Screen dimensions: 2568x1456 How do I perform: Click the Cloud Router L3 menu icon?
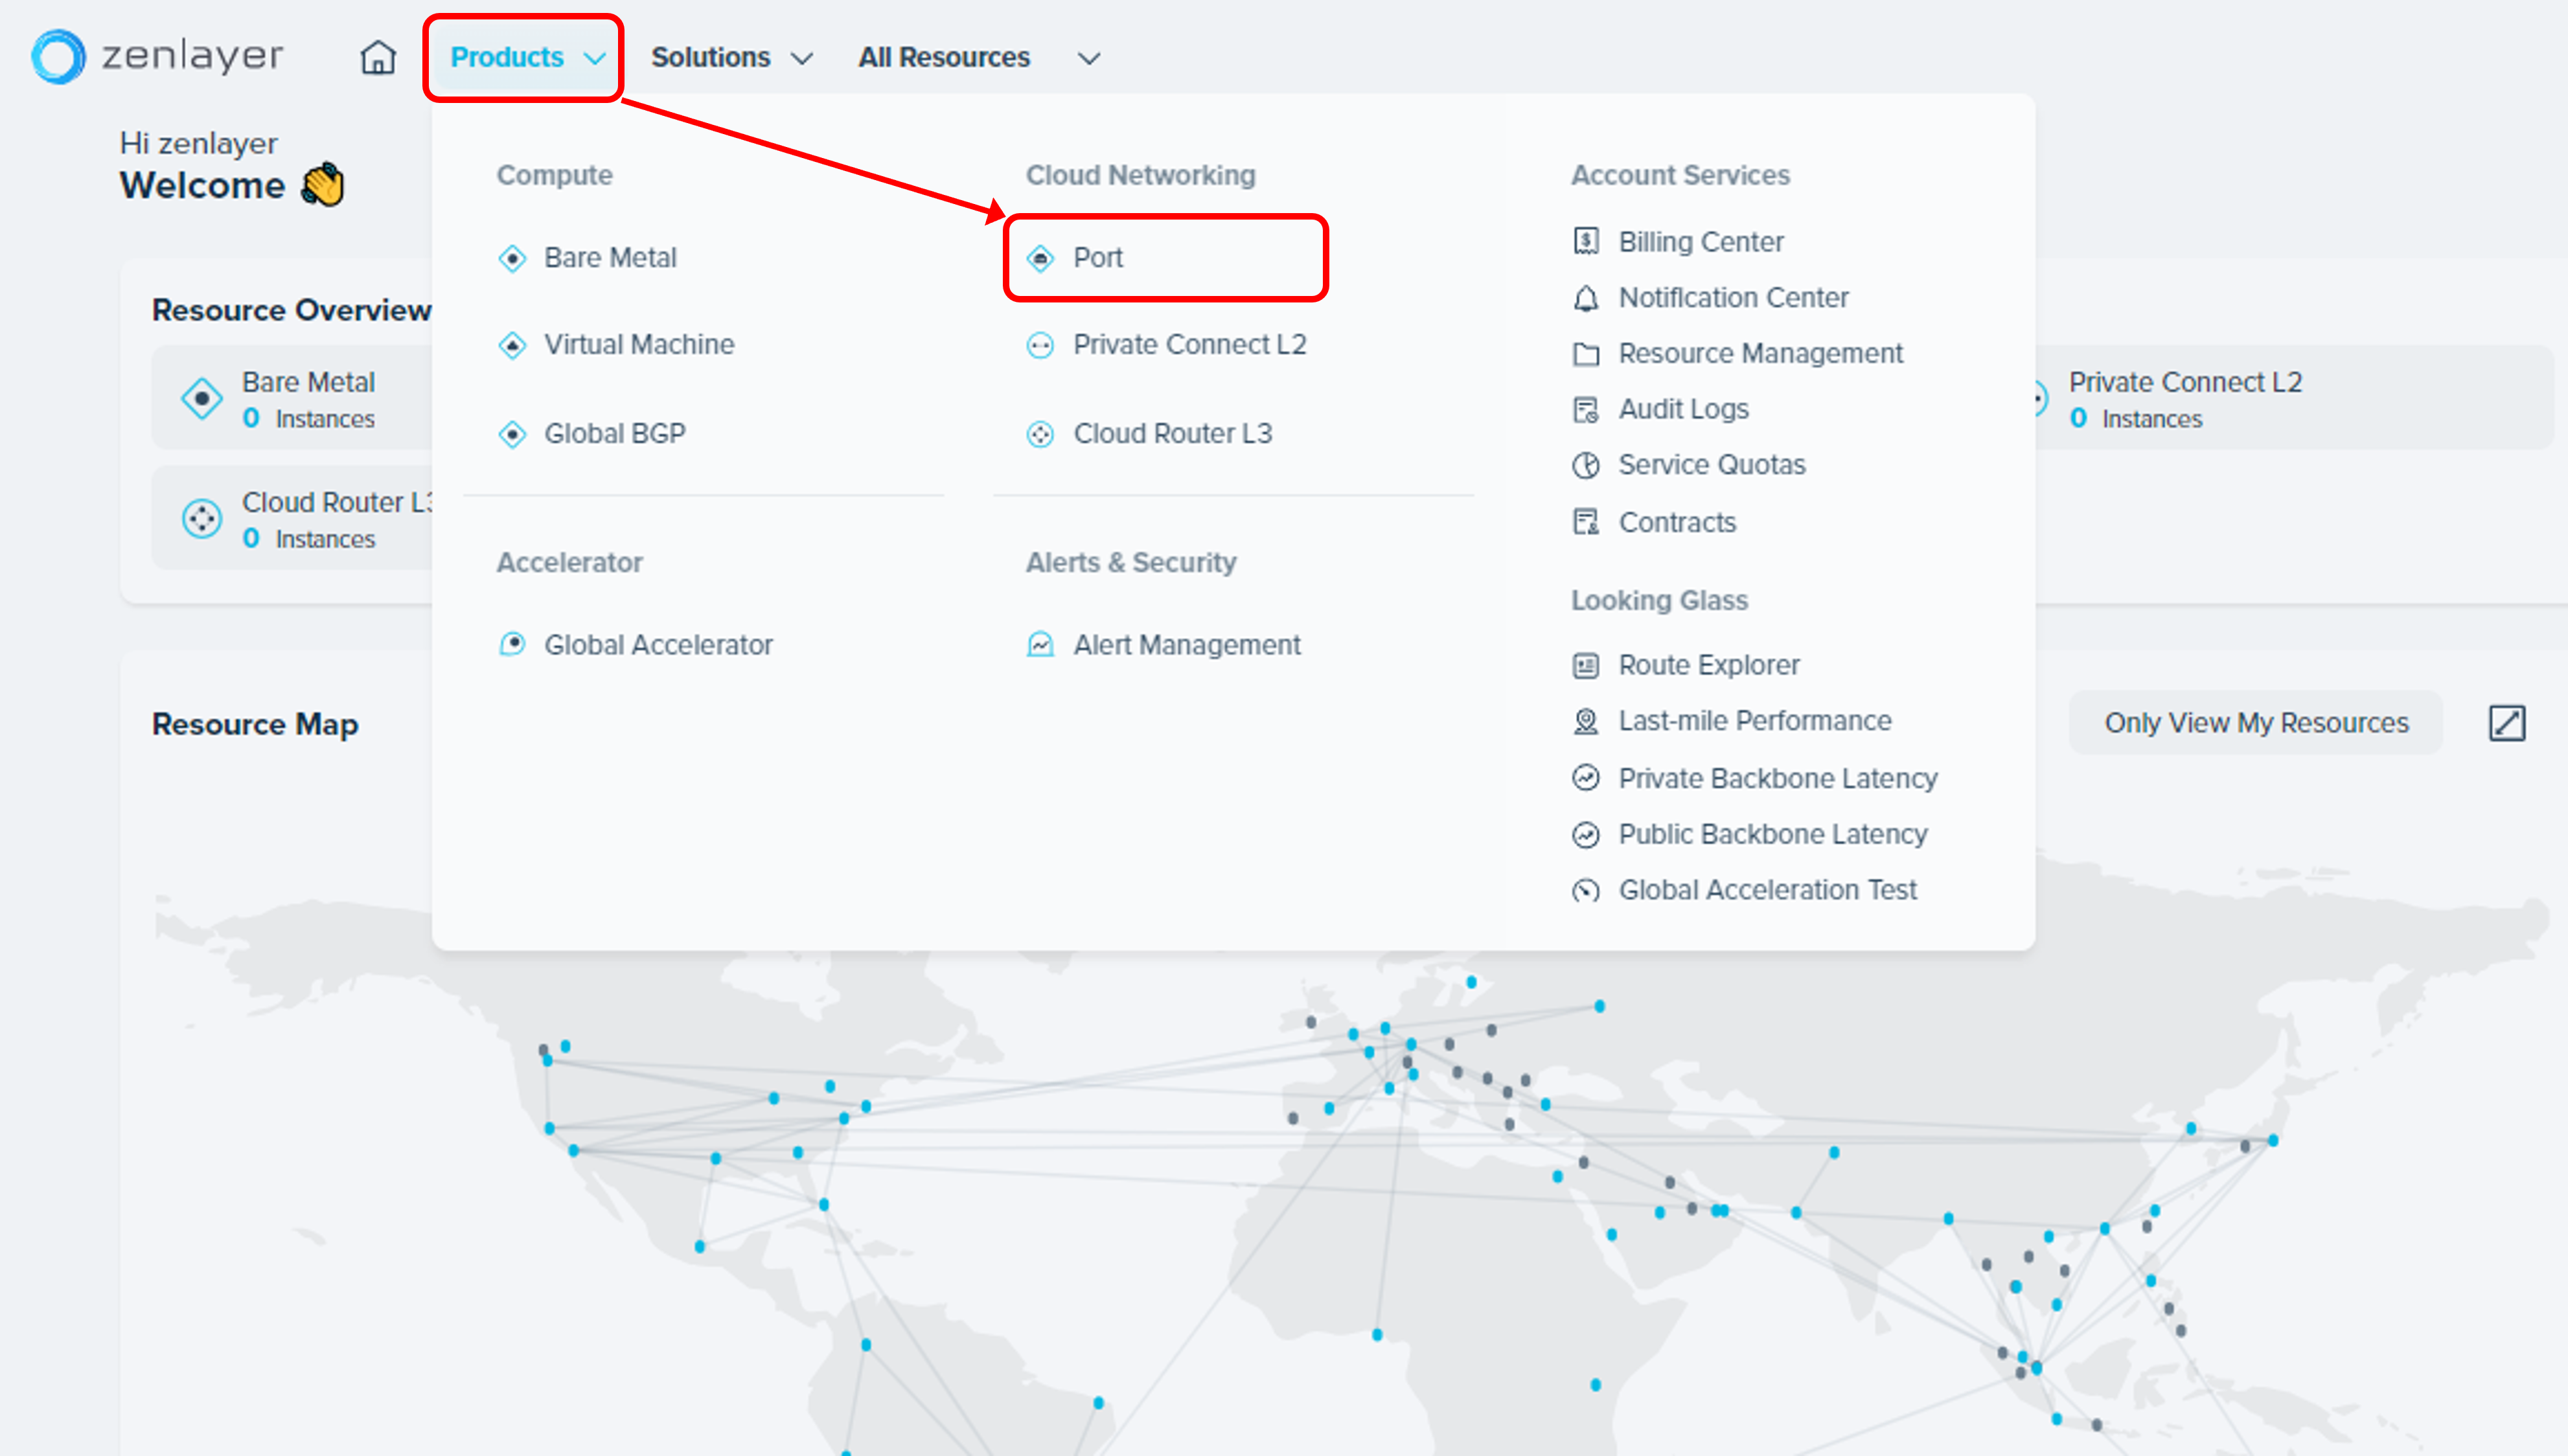point(1040,434)
